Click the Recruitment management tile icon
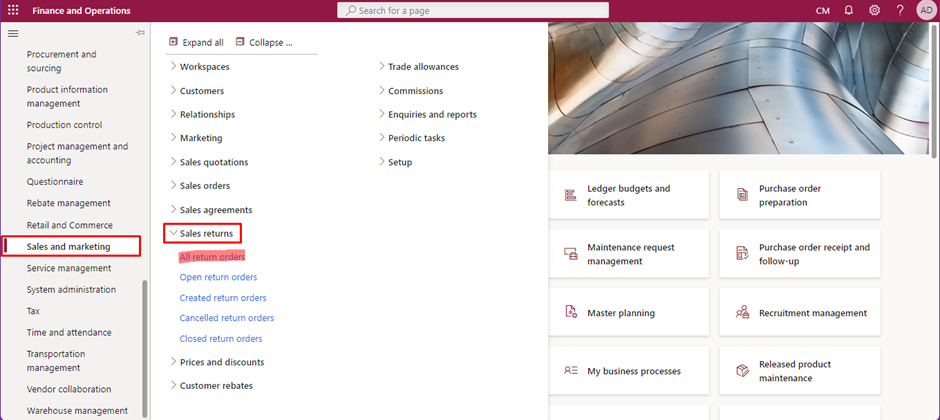This screenshot has height=420, width=940. [x=742, y=312]
